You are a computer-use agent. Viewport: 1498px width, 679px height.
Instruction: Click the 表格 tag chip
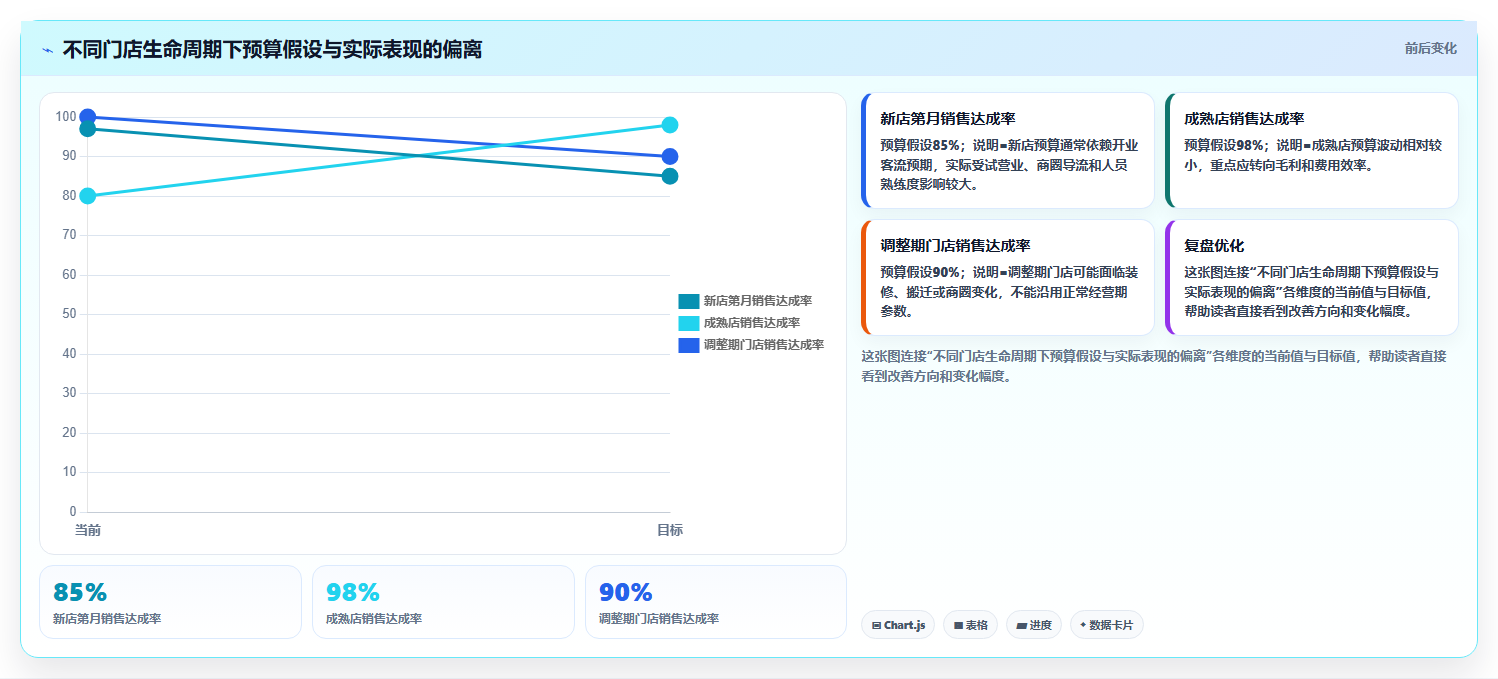tap(970, 625)
